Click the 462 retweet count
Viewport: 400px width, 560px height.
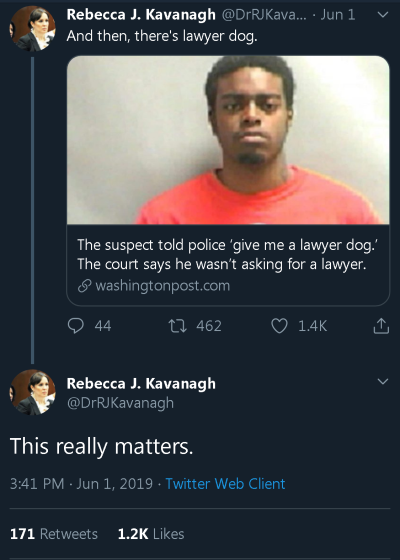pos(209,326)
